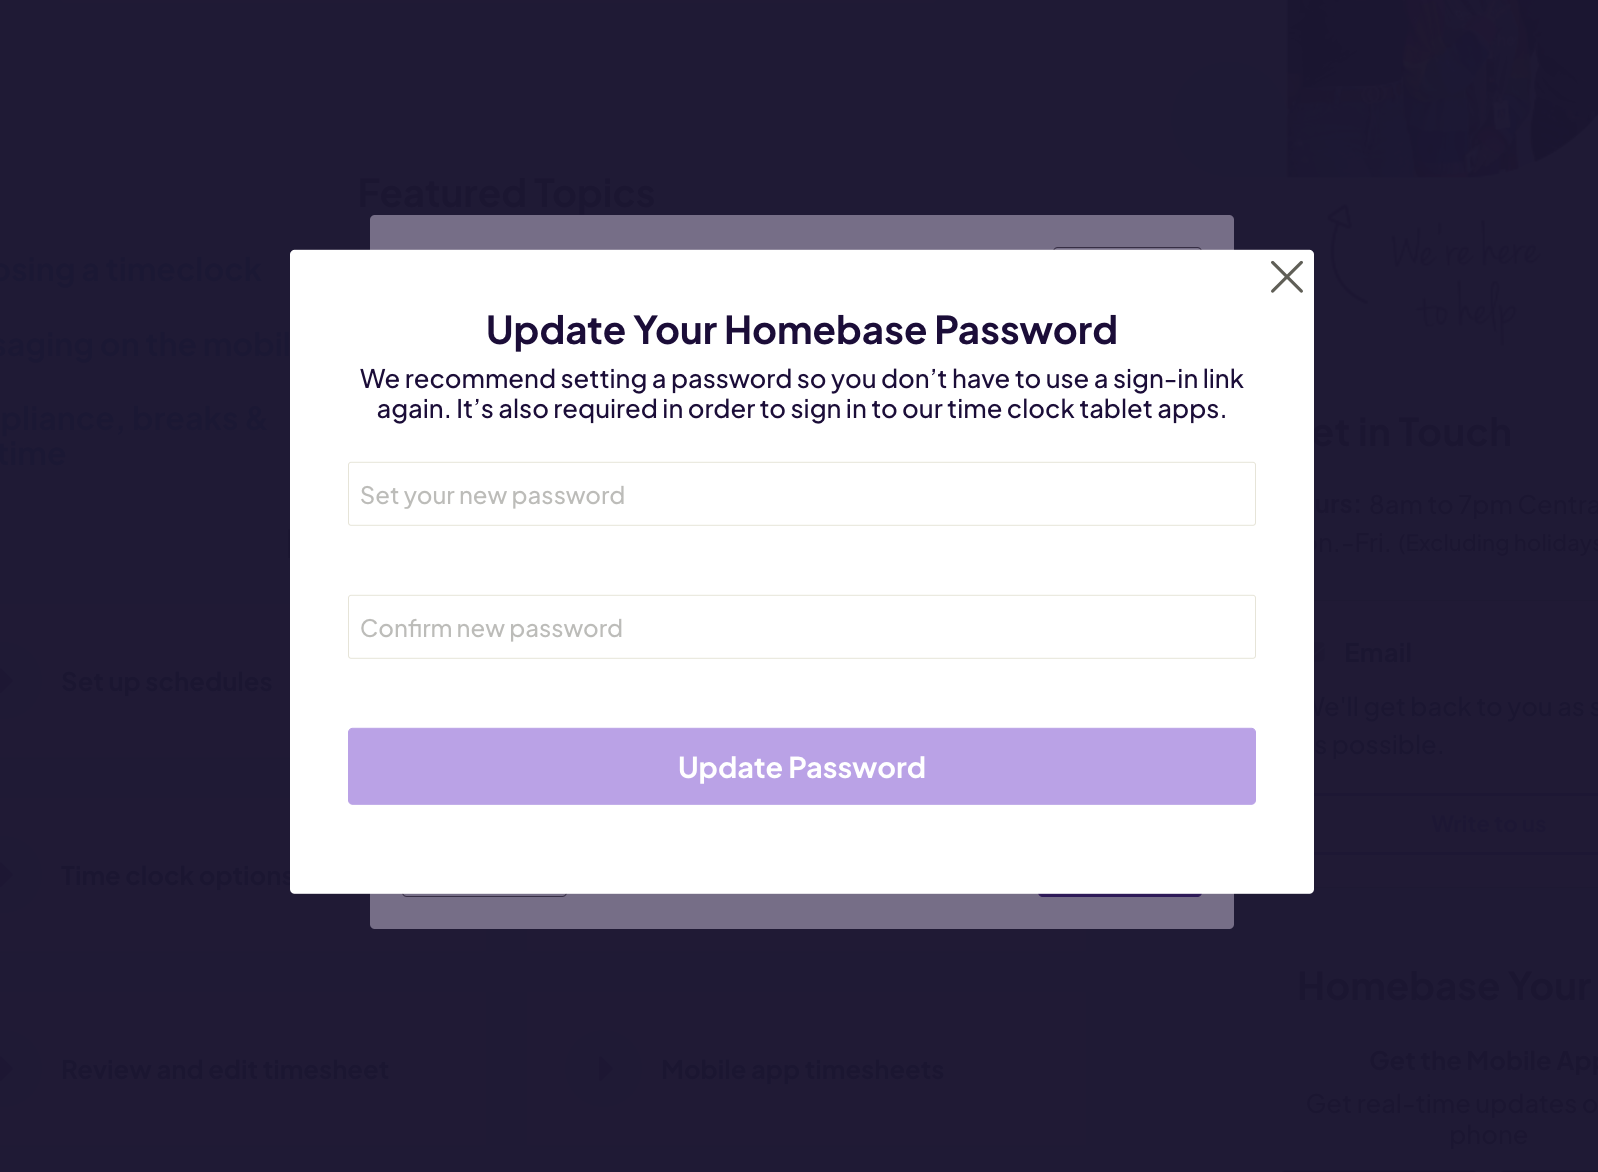Screen dimensions: 1598x1172
Task: Submit with the Update Password button
Action: (801, 766)
